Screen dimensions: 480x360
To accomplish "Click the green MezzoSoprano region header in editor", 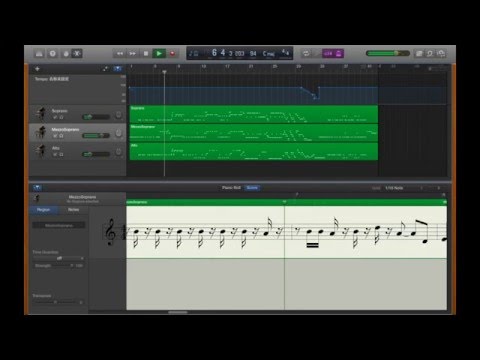I will coord(286,202).
